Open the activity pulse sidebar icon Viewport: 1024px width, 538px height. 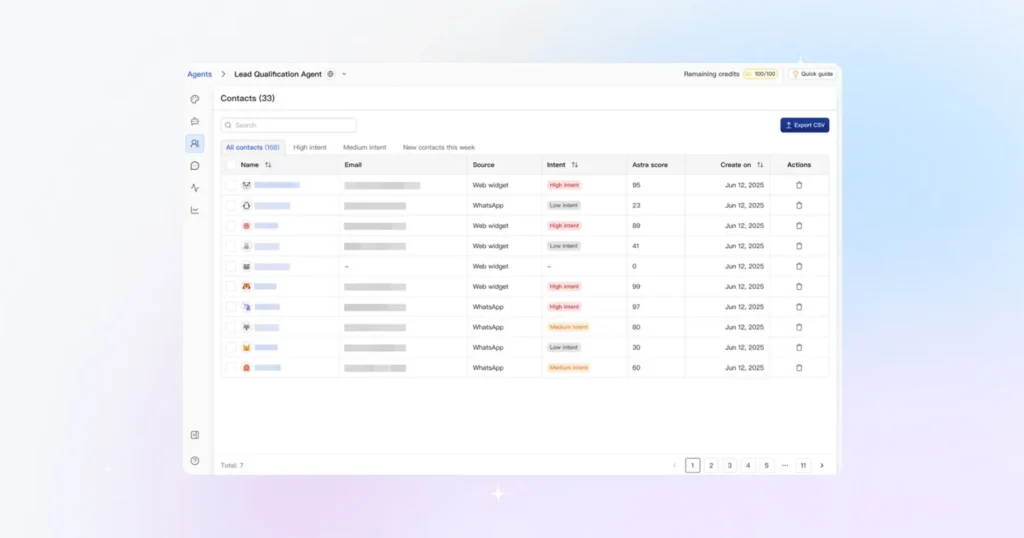[x=195, y=188]
